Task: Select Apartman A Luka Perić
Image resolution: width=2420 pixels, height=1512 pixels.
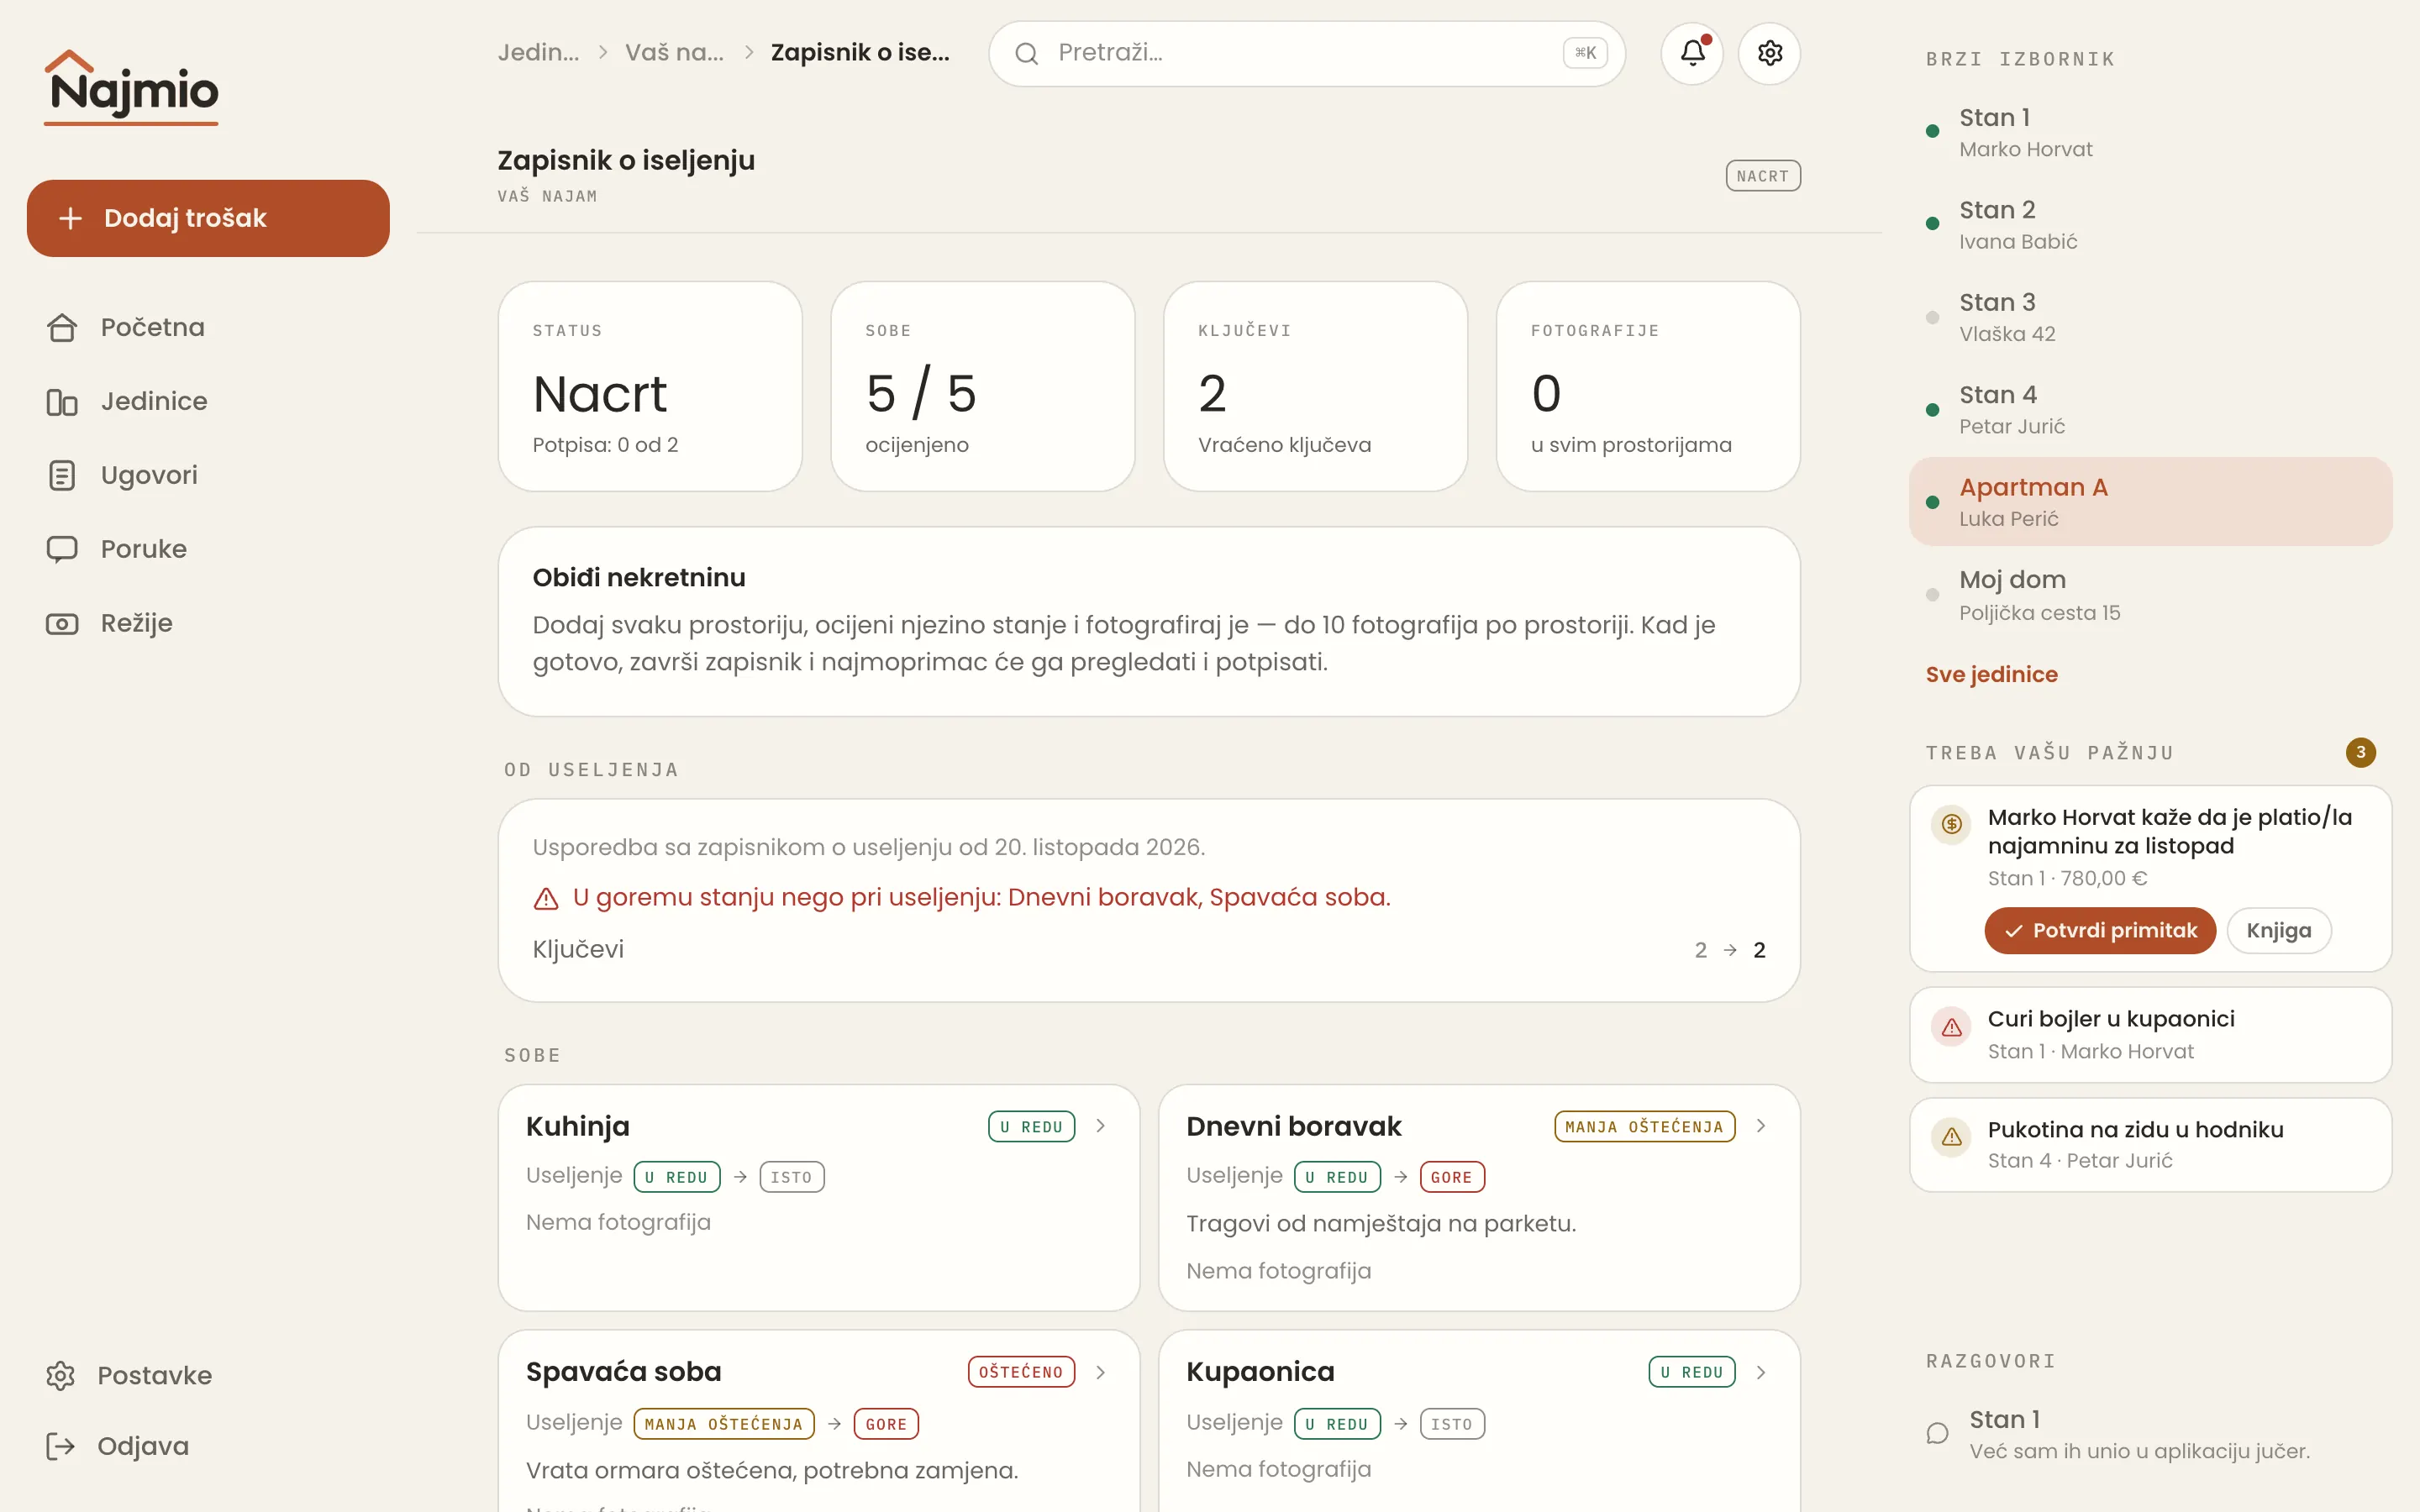Action: tap(2150, 501)
